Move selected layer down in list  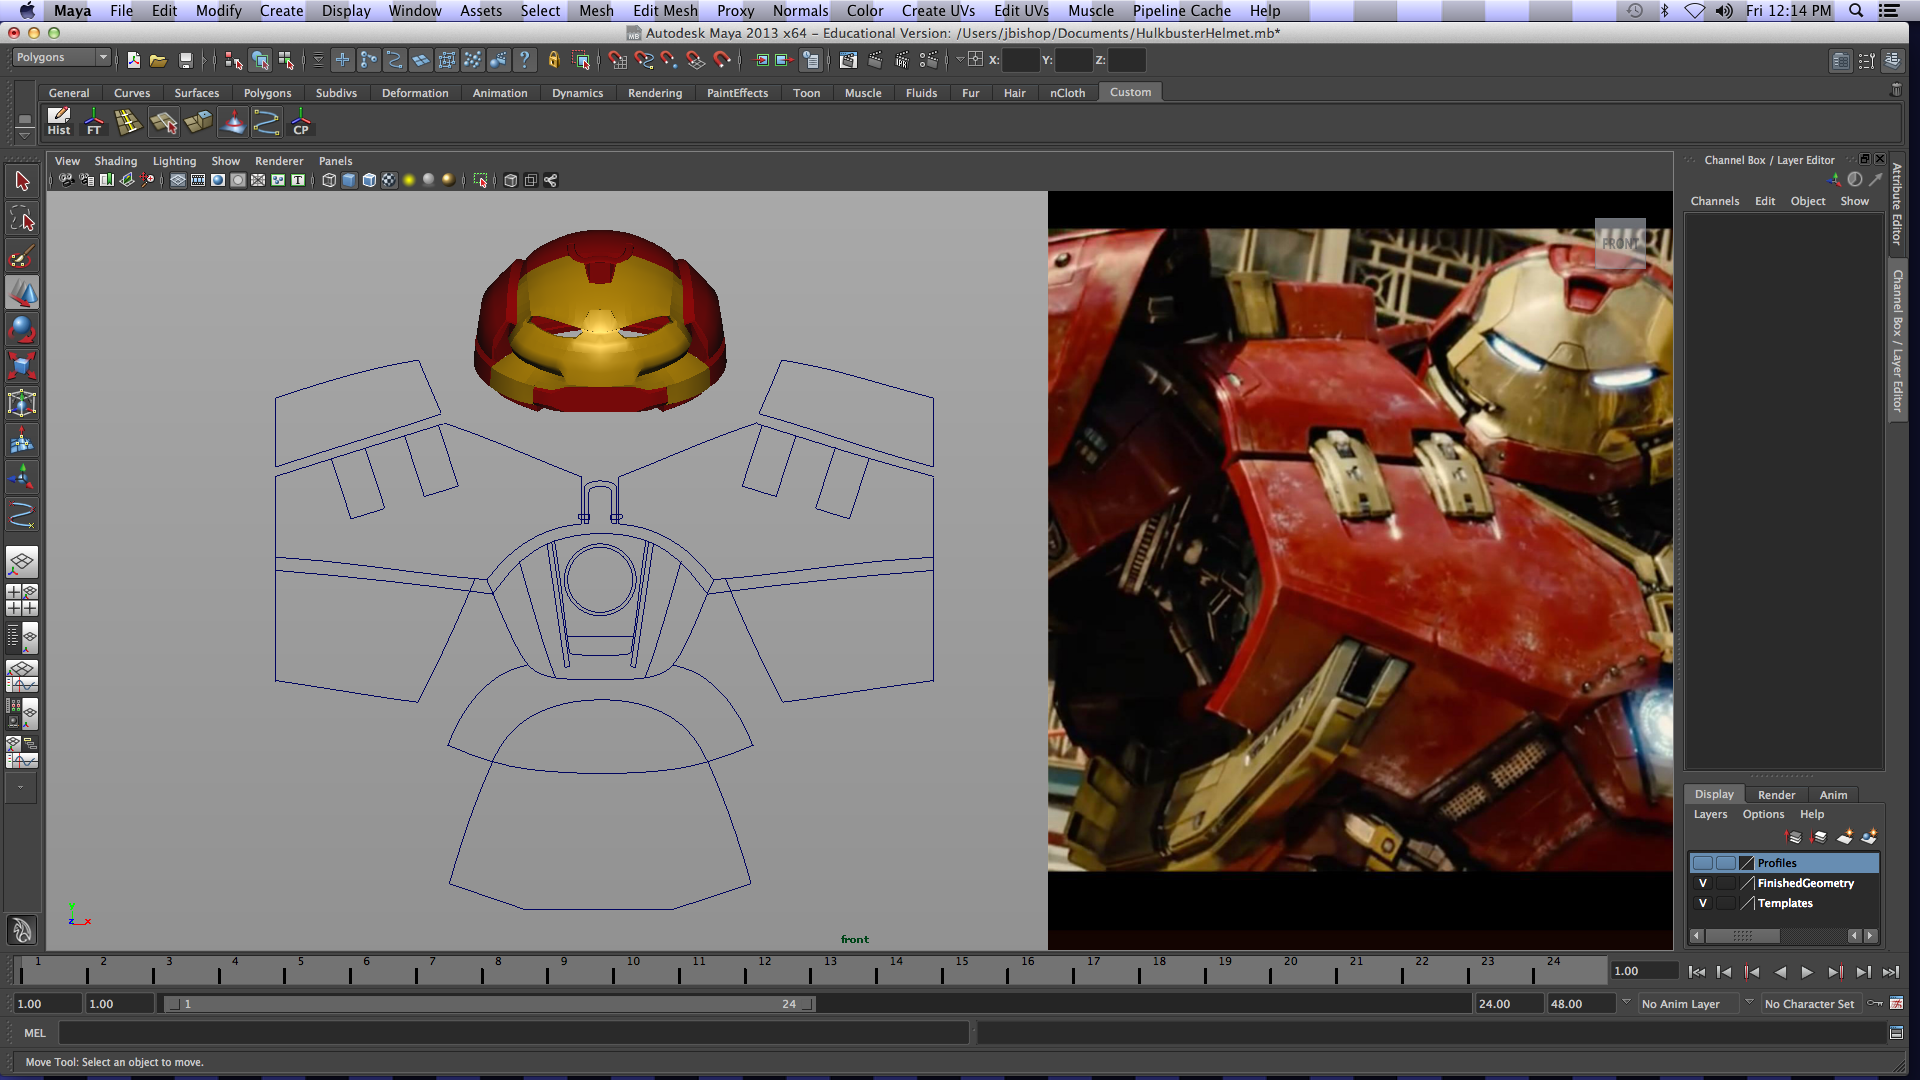1819,837
